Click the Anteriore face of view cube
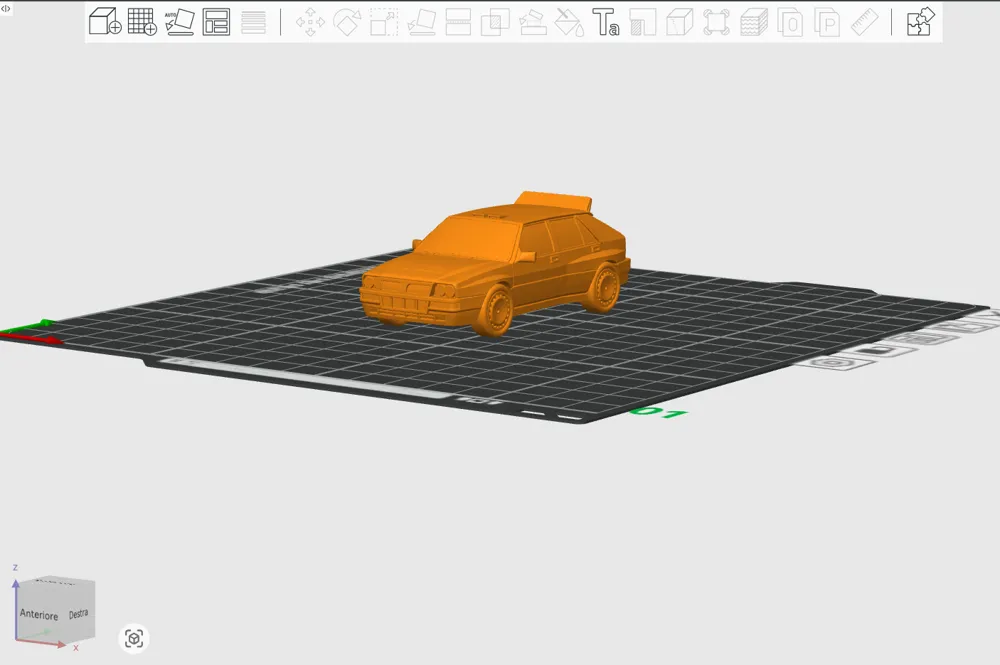 tap(39, 615)
